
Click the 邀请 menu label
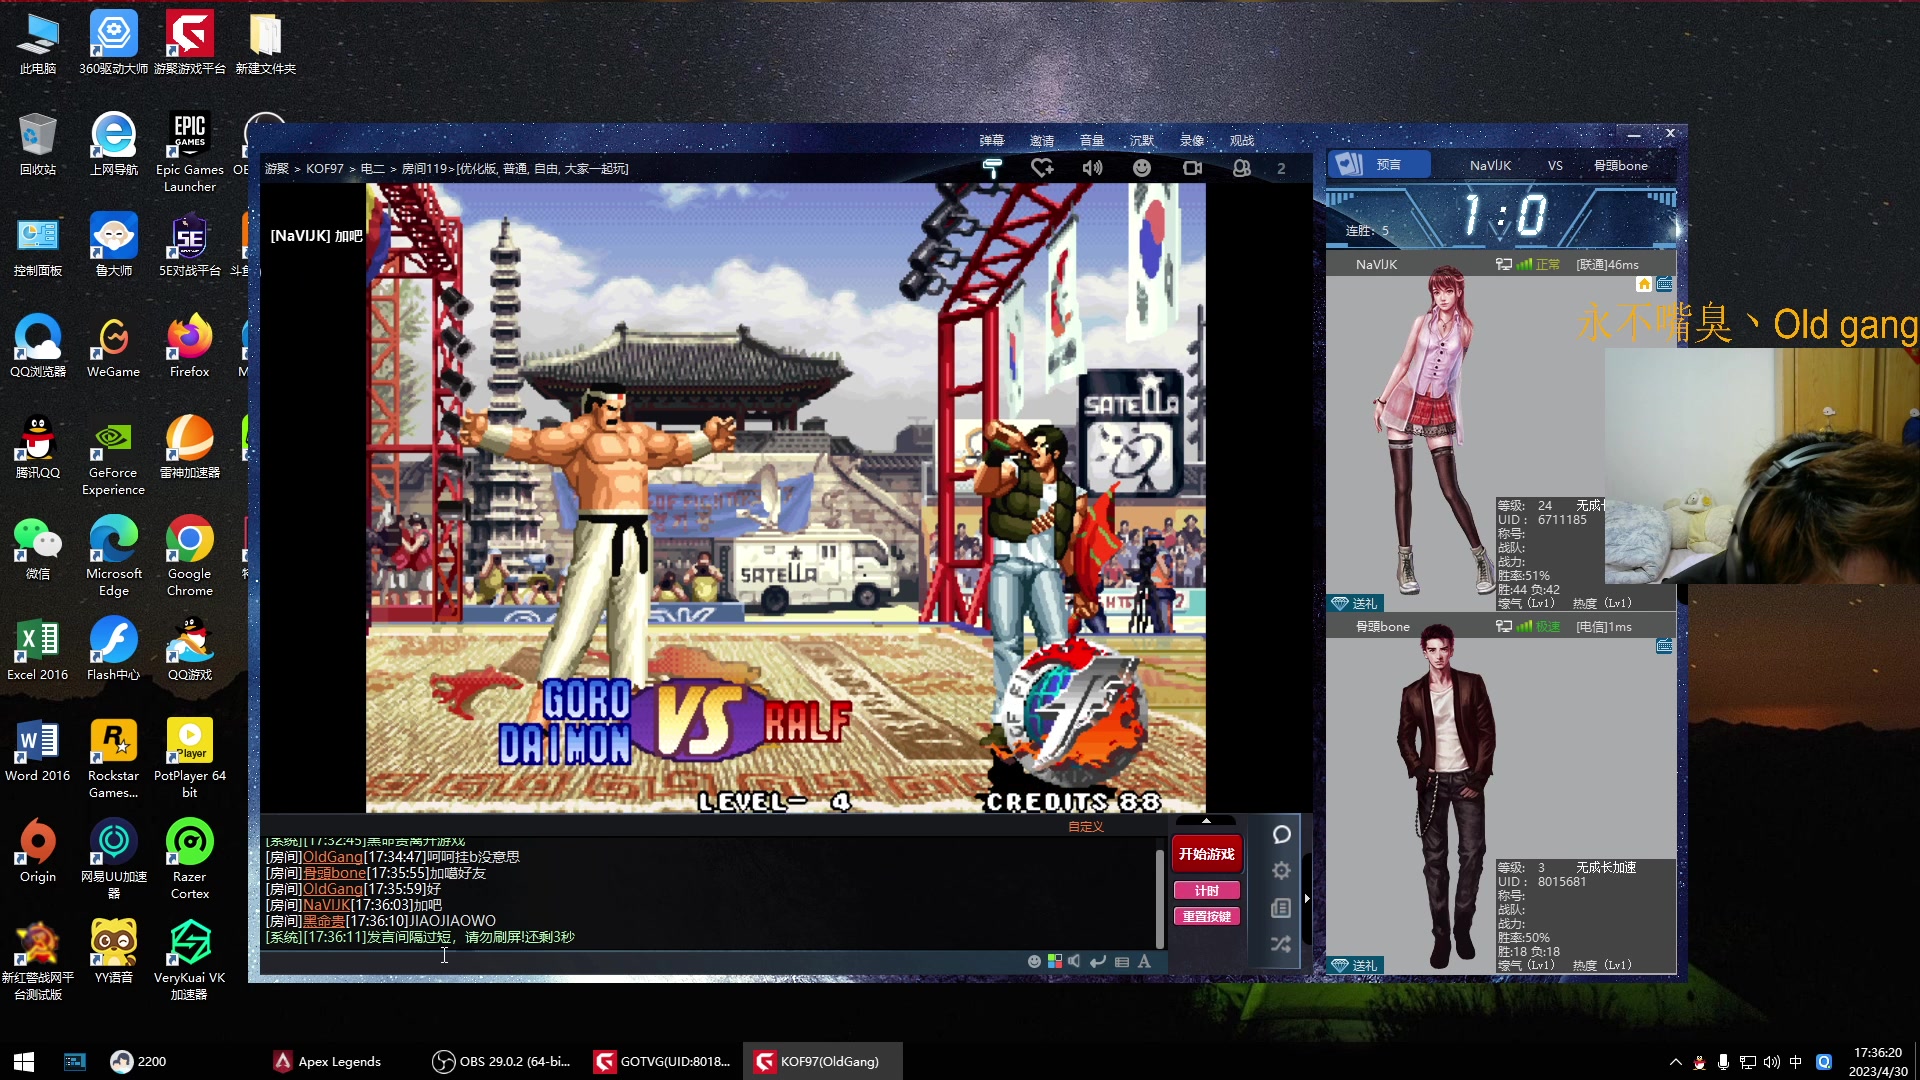click(1042, 141)
